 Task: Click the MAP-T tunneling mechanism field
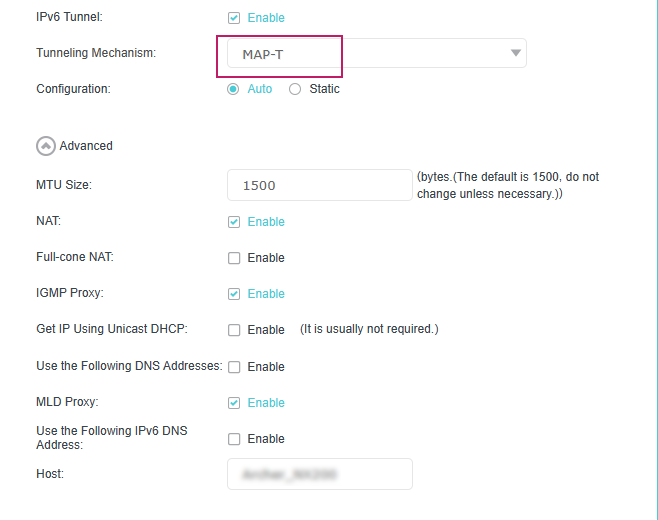tap(280, 54)
